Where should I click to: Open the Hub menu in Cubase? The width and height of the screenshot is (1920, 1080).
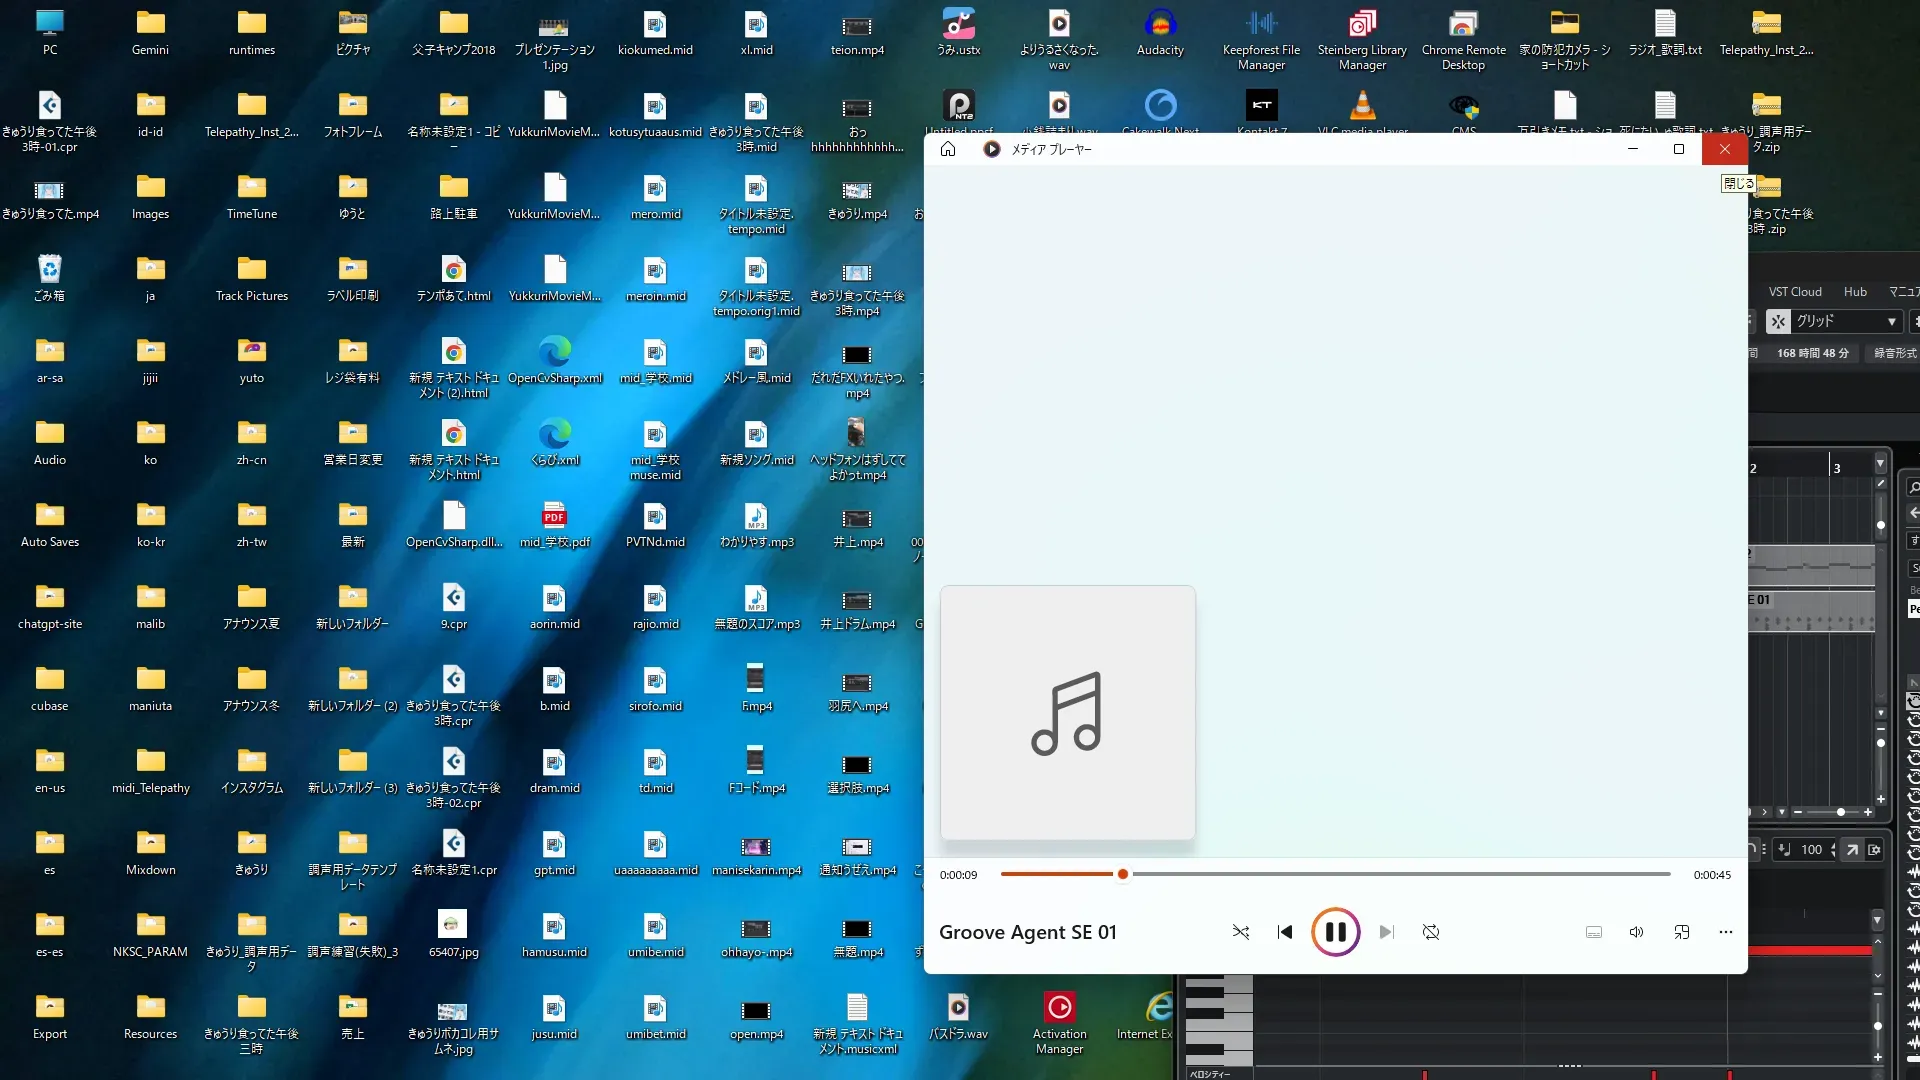click(x=1855, y=292)
